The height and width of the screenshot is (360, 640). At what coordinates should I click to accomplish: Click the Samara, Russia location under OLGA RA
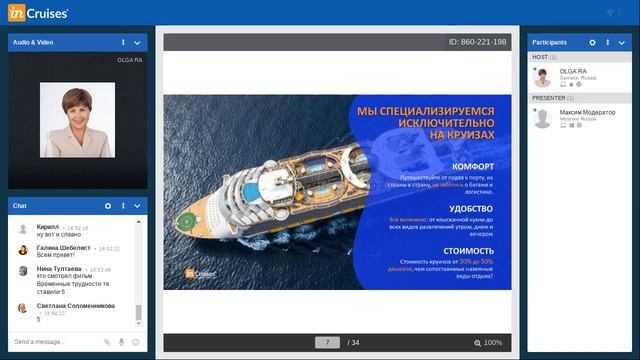[578, 78]
